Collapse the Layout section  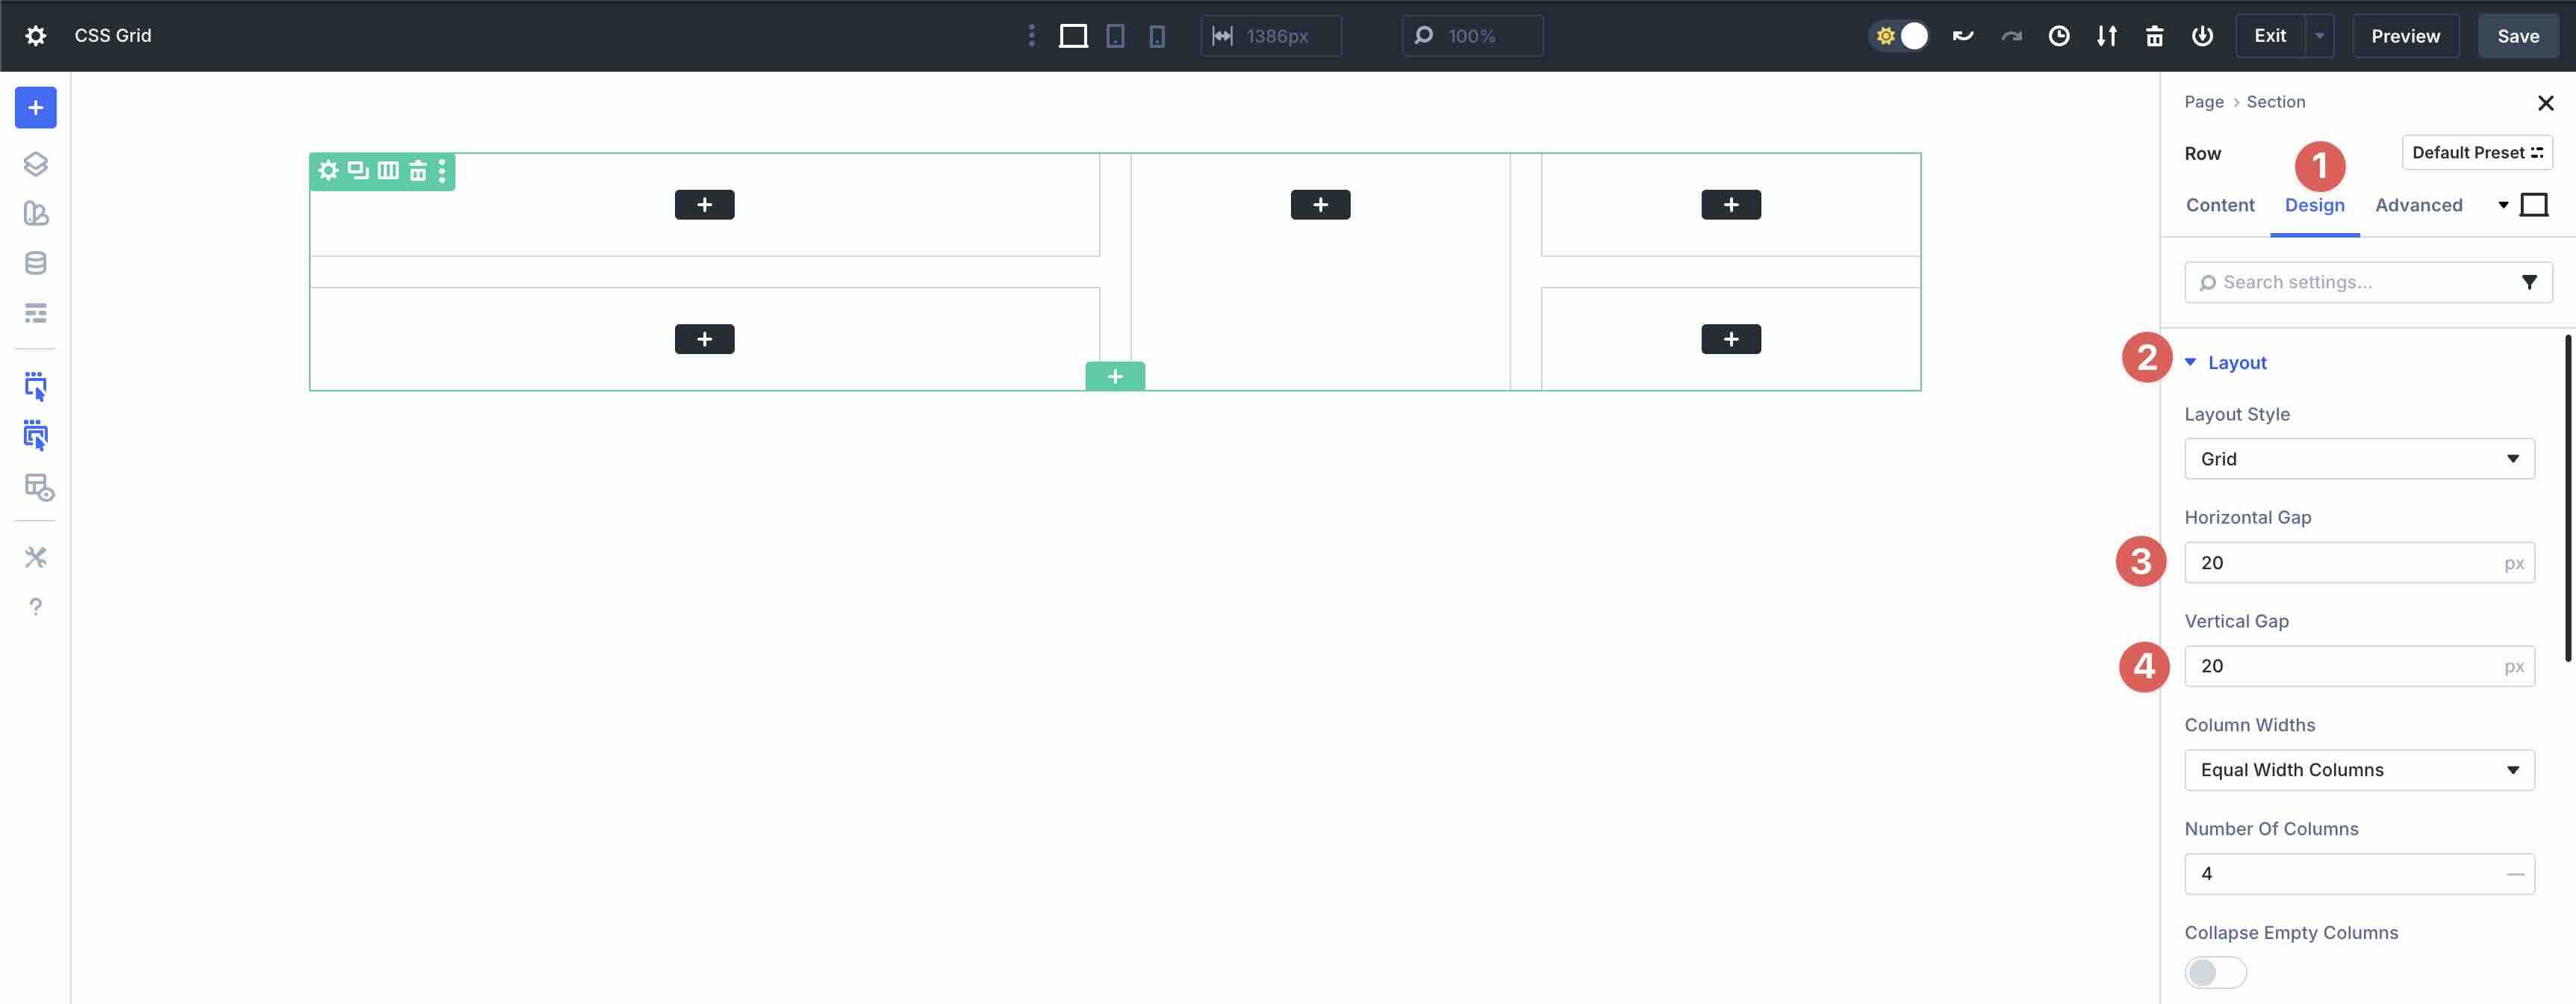(x=2236, y=362)
